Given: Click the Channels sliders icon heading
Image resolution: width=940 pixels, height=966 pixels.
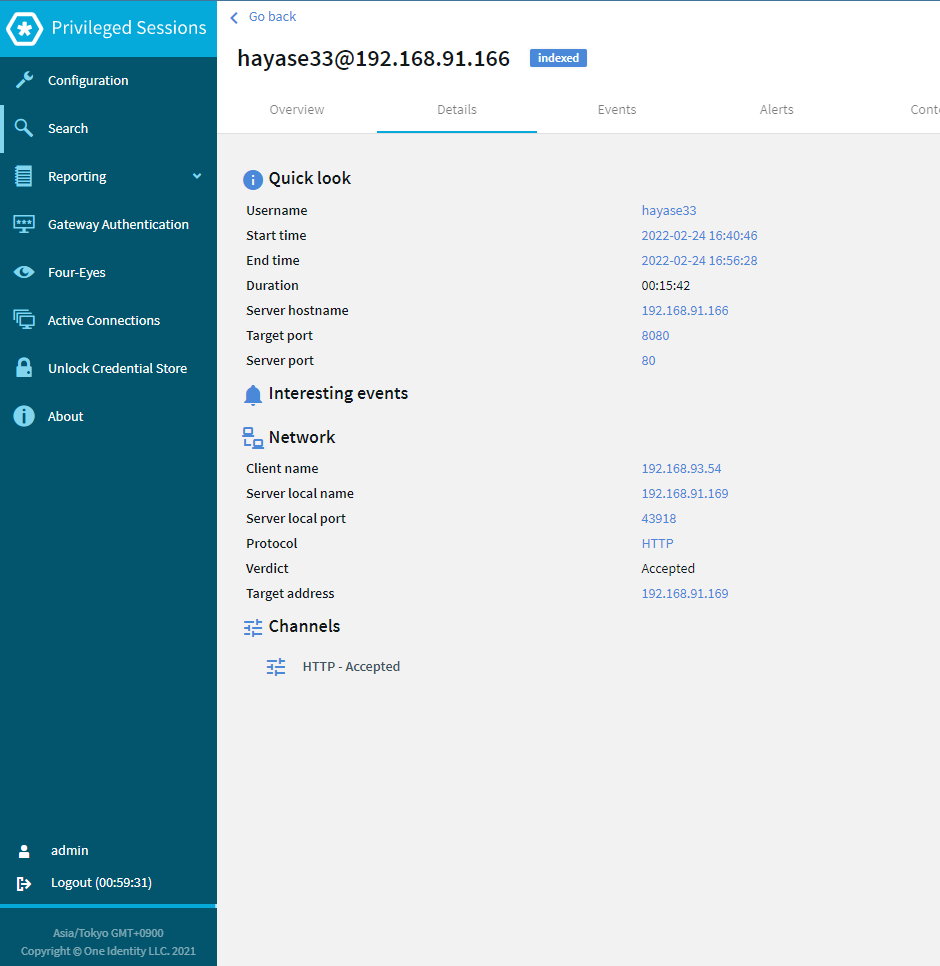Looking at the screenshot, I should point(253,627).
